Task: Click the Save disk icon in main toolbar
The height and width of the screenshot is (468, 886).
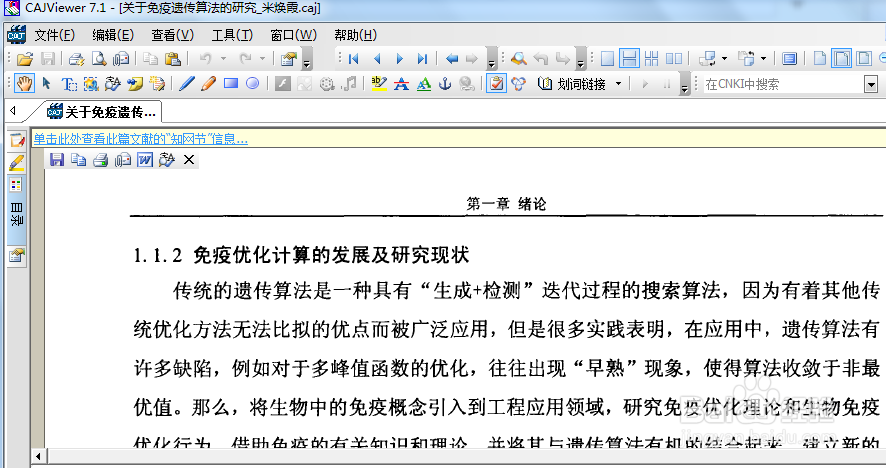Action: pyautogui.click(x=48, y=59)
